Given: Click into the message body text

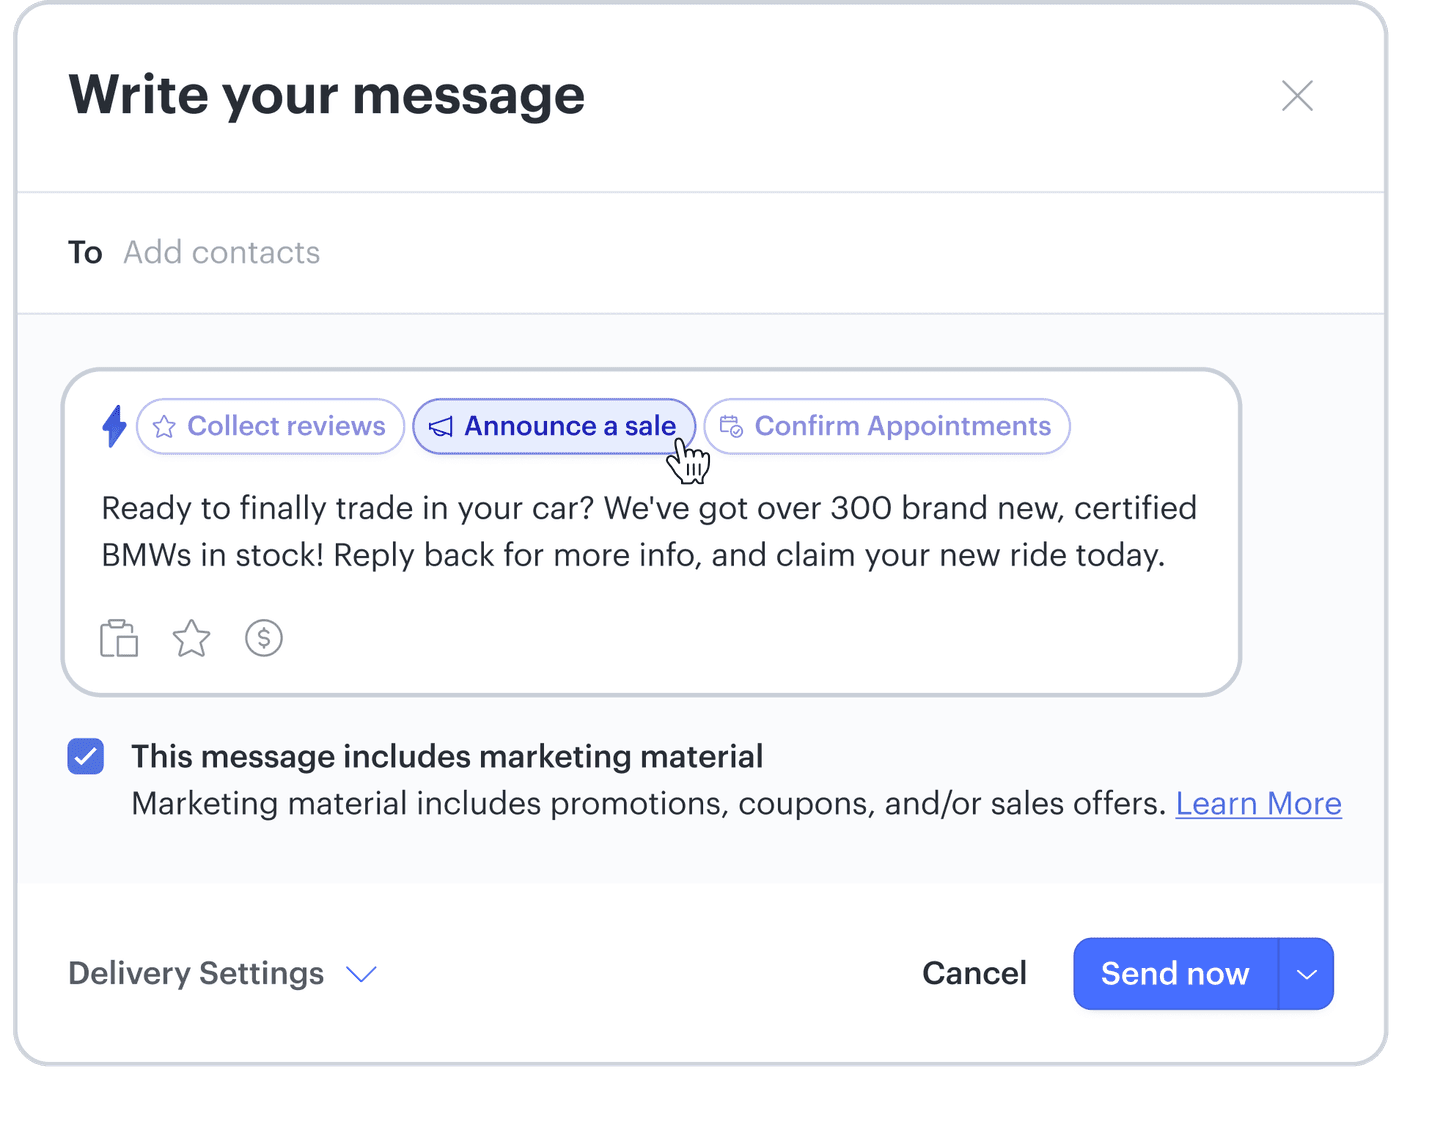Looking at the screenshot, I should (x=649, y=531).
